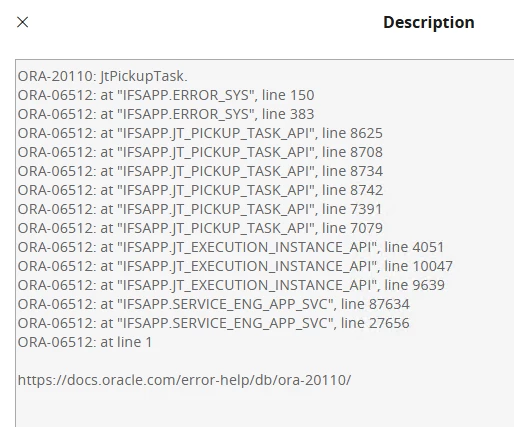Close the Description panel with X icon
This screenshot has height=427, width=514.
click(x=22, y=22)
